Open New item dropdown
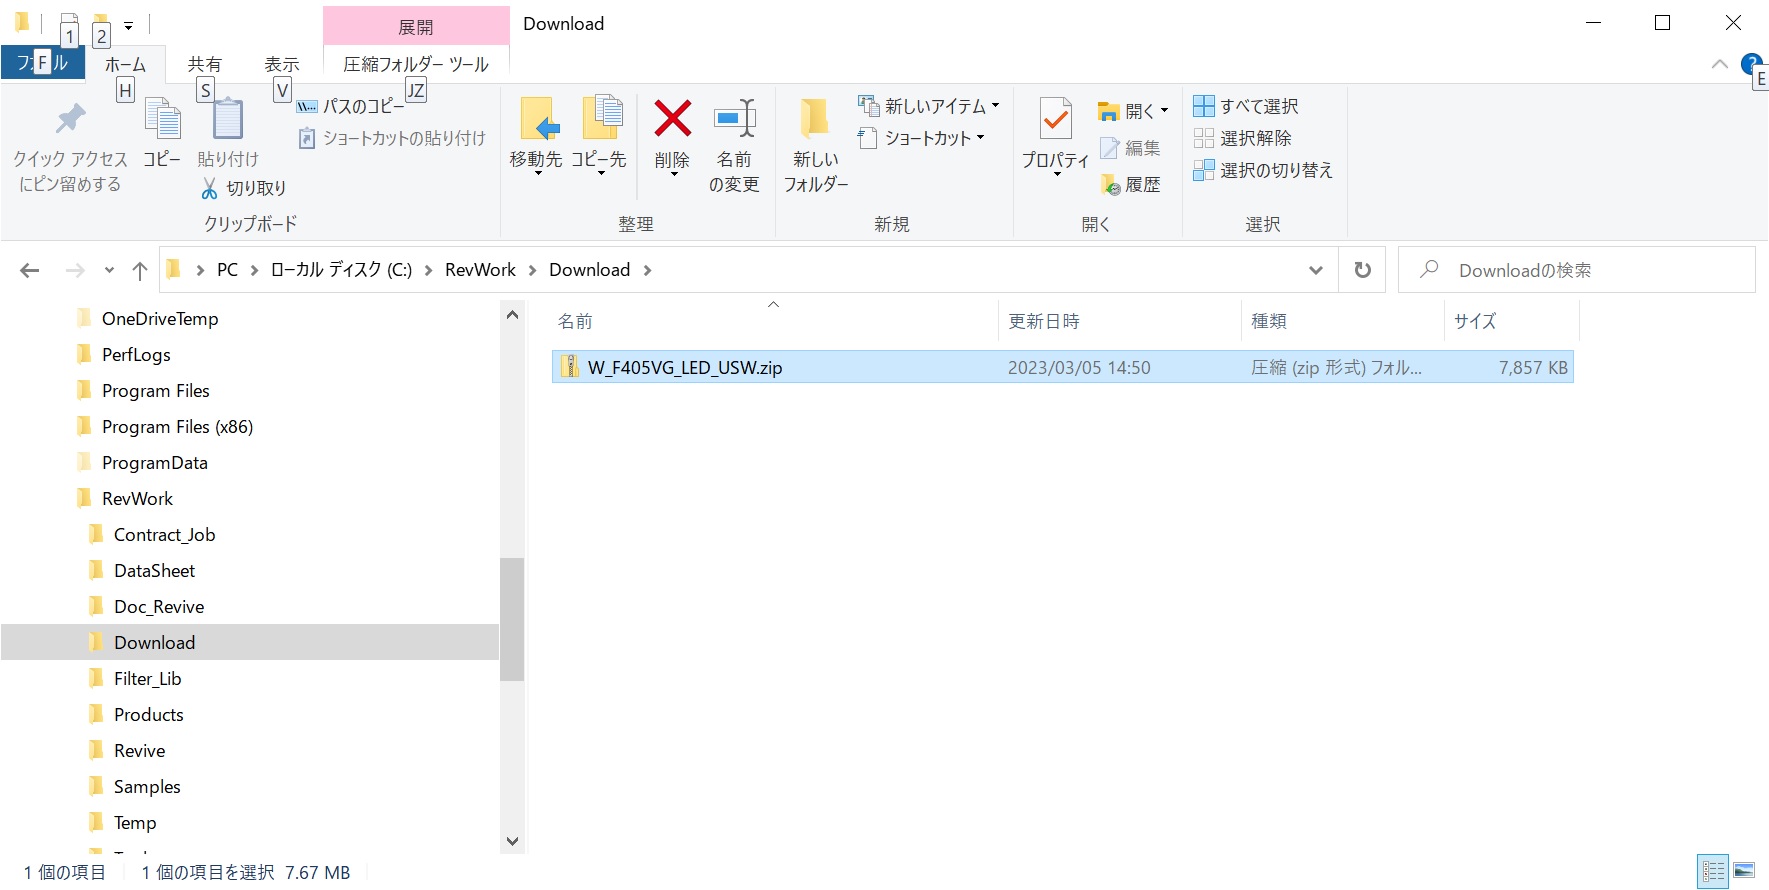1769x890 pixels. point(929,106)
